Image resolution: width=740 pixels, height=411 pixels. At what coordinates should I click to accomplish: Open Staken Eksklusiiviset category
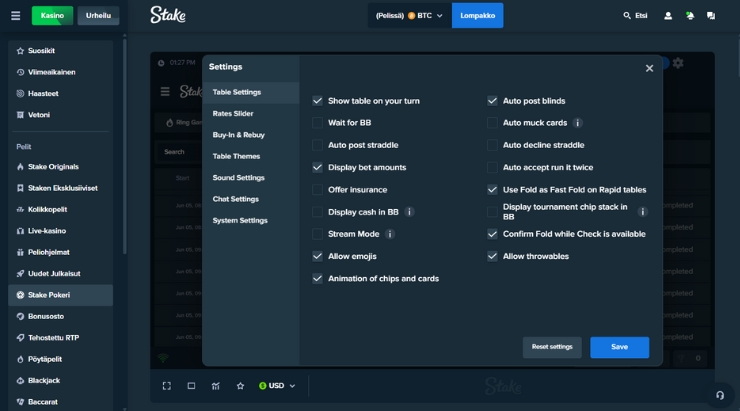[60, 188]
